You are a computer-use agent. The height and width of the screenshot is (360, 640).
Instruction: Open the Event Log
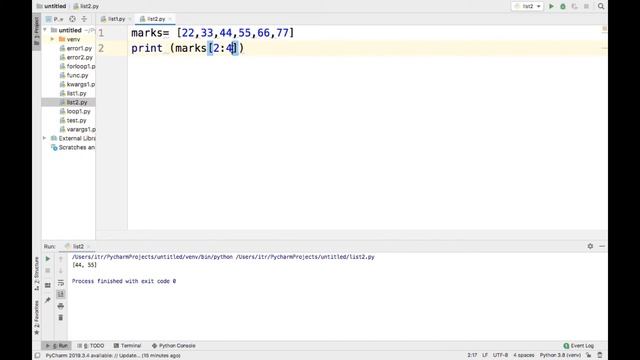point(579,345)
